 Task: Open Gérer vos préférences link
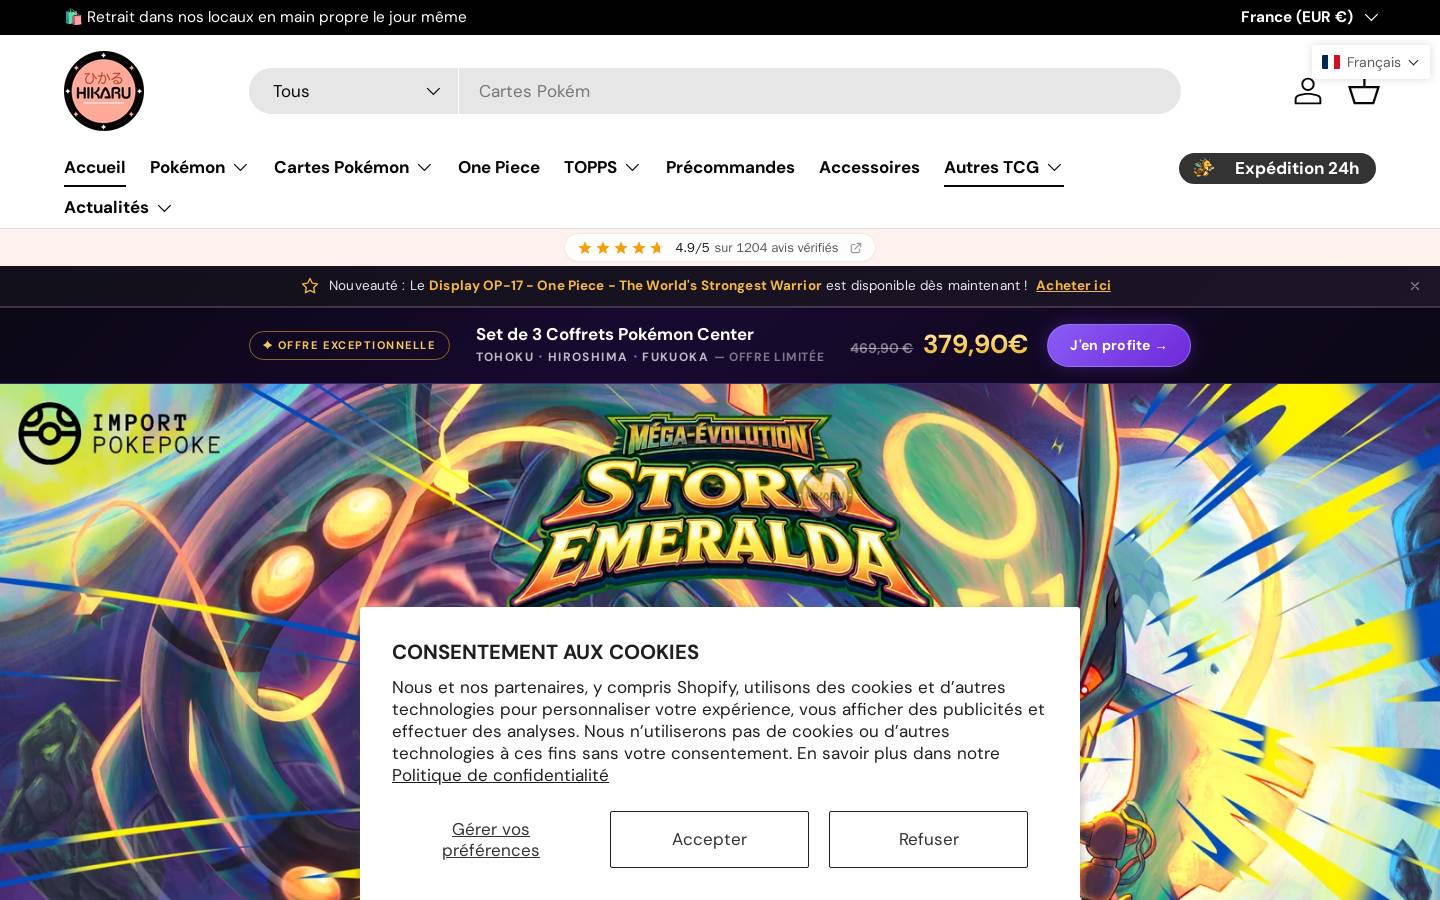[491, 840]
